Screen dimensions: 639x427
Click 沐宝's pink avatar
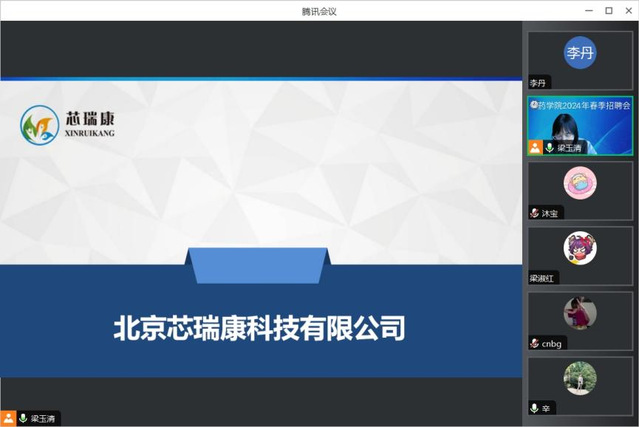[580, 182]
